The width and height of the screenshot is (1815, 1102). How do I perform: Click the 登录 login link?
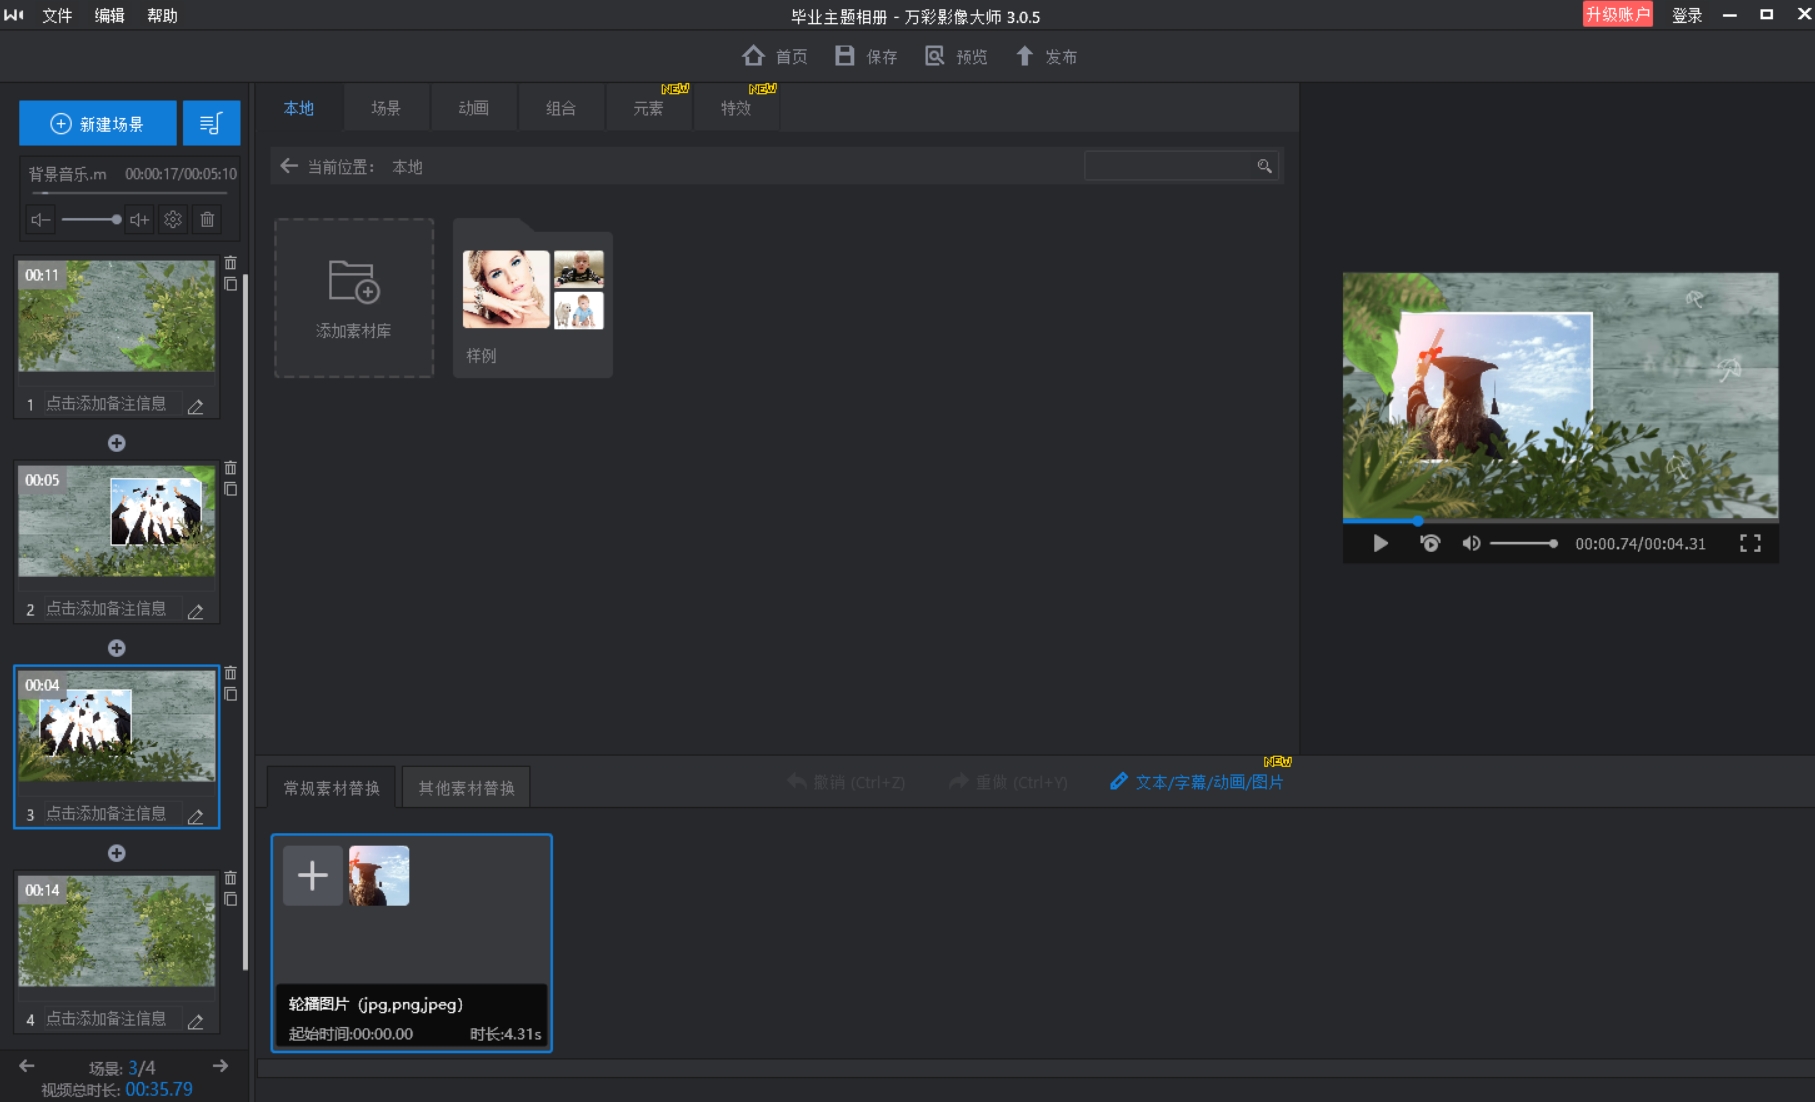tap(1687, 16)
